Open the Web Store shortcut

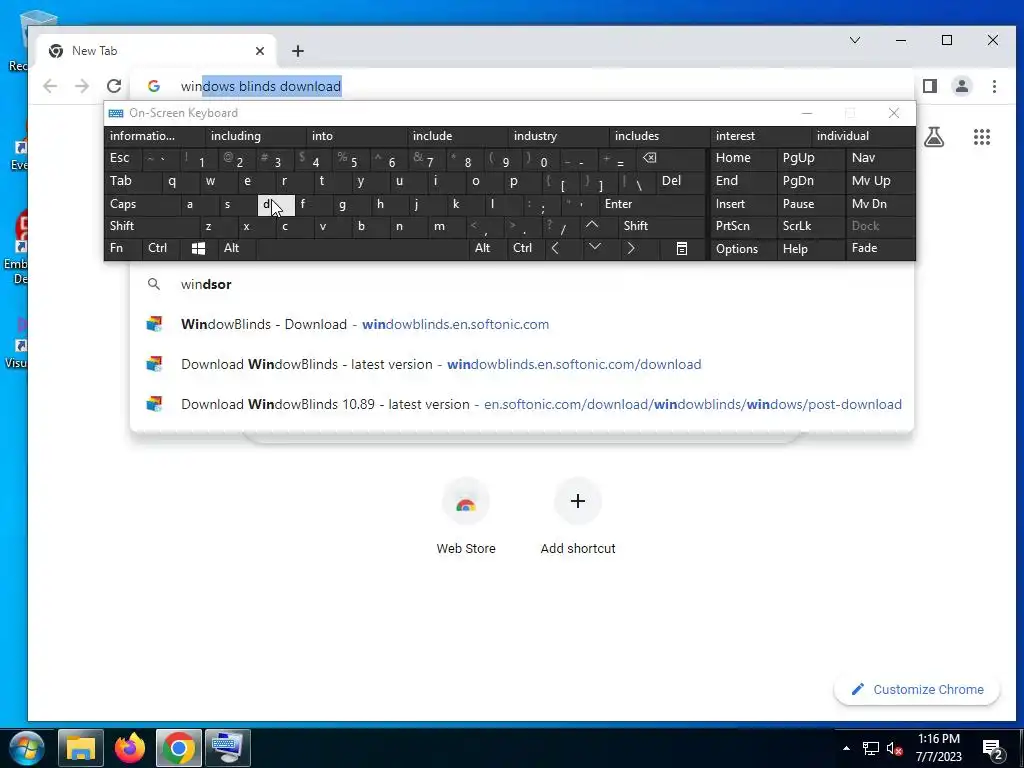coord(466,518)
